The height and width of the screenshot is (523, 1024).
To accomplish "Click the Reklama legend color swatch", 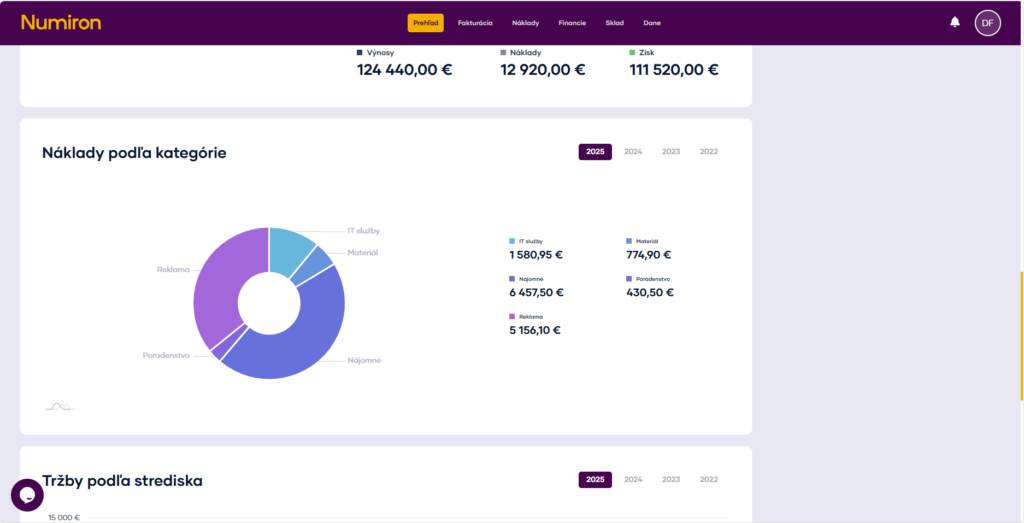I will point(511,316).
